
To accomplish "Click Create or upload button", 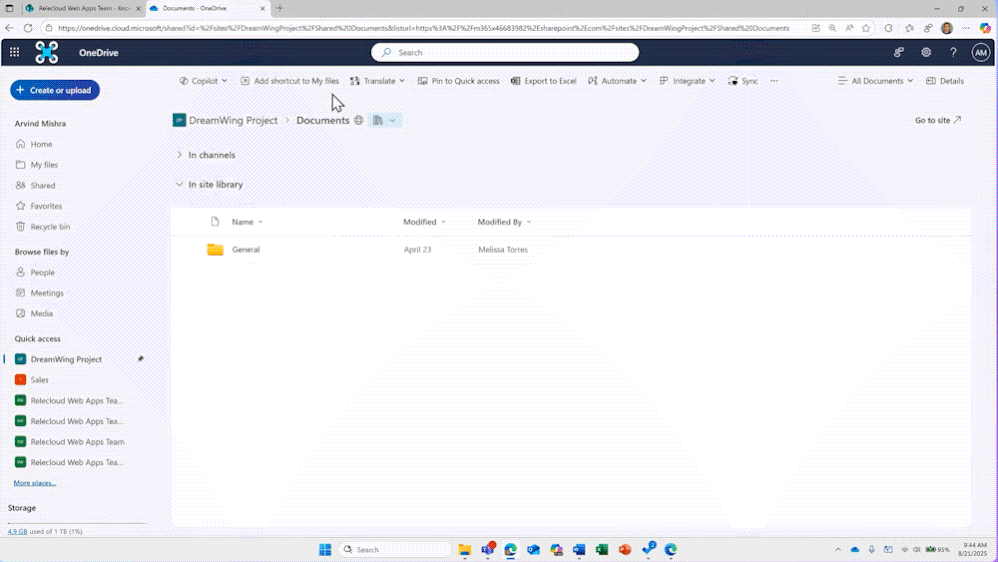I will pyautogui.click(x=55, y=90).
